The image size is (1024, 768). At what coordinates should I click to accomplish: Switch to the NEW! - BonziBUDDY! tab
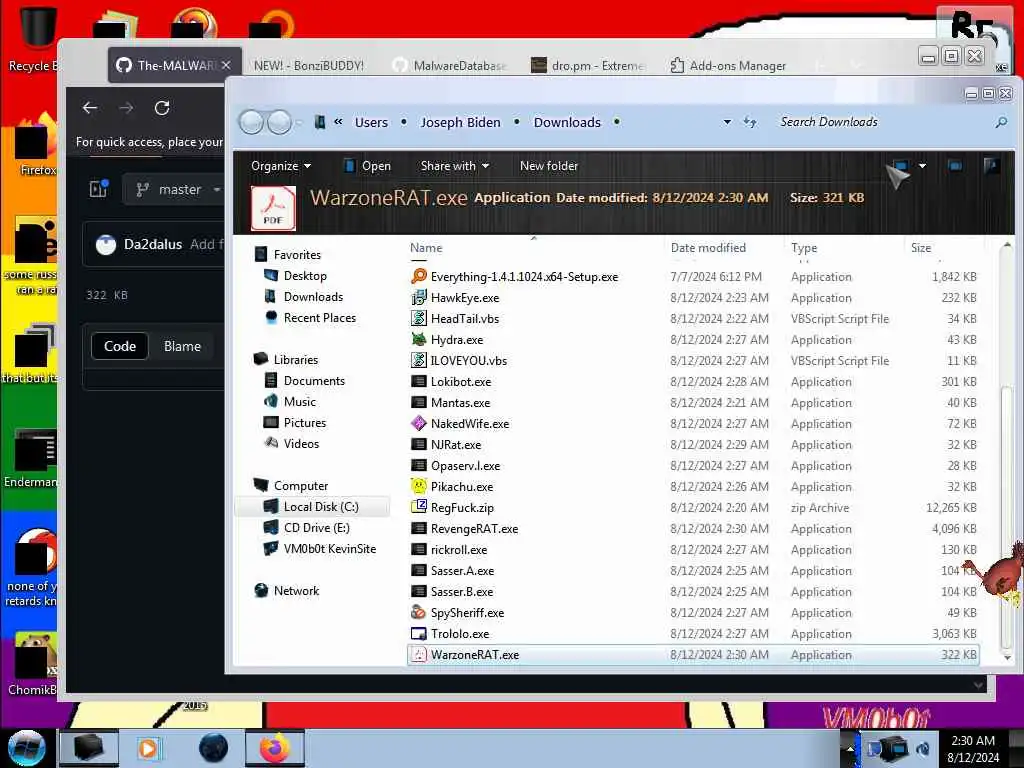[x=309, y=65]
